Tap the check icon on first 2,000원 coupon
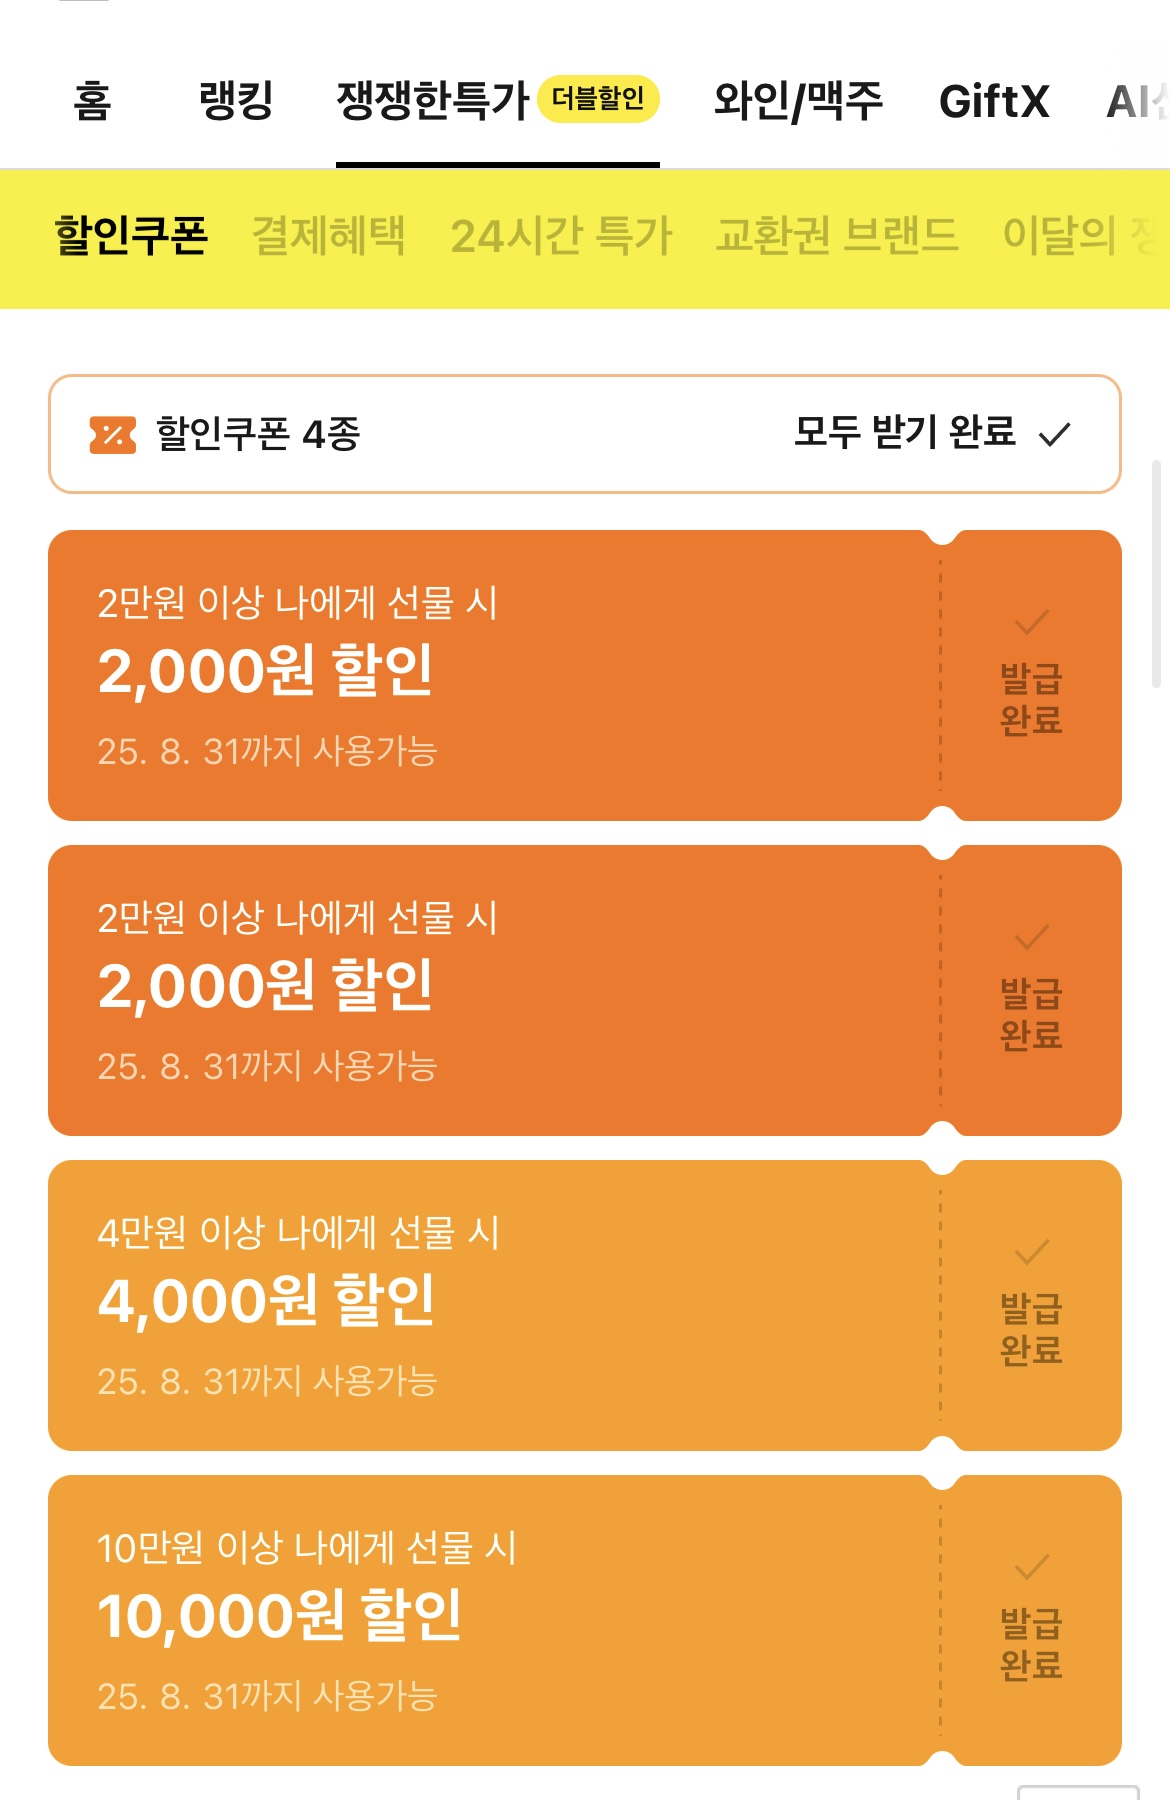 coord(1031,623)
